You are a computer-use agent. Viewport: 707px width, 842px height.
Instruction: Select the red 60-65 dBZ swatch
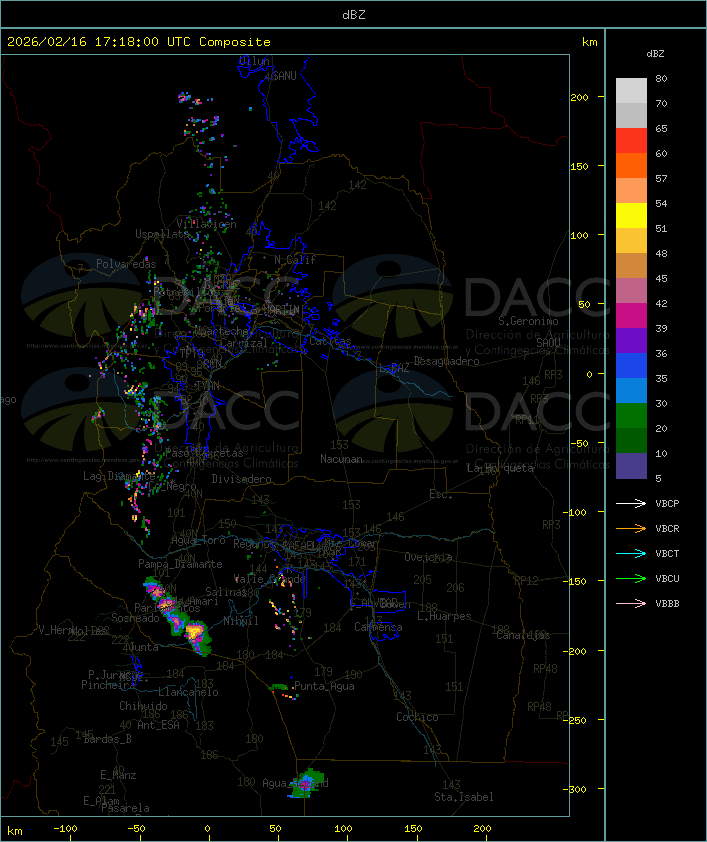tap(631, 141)
